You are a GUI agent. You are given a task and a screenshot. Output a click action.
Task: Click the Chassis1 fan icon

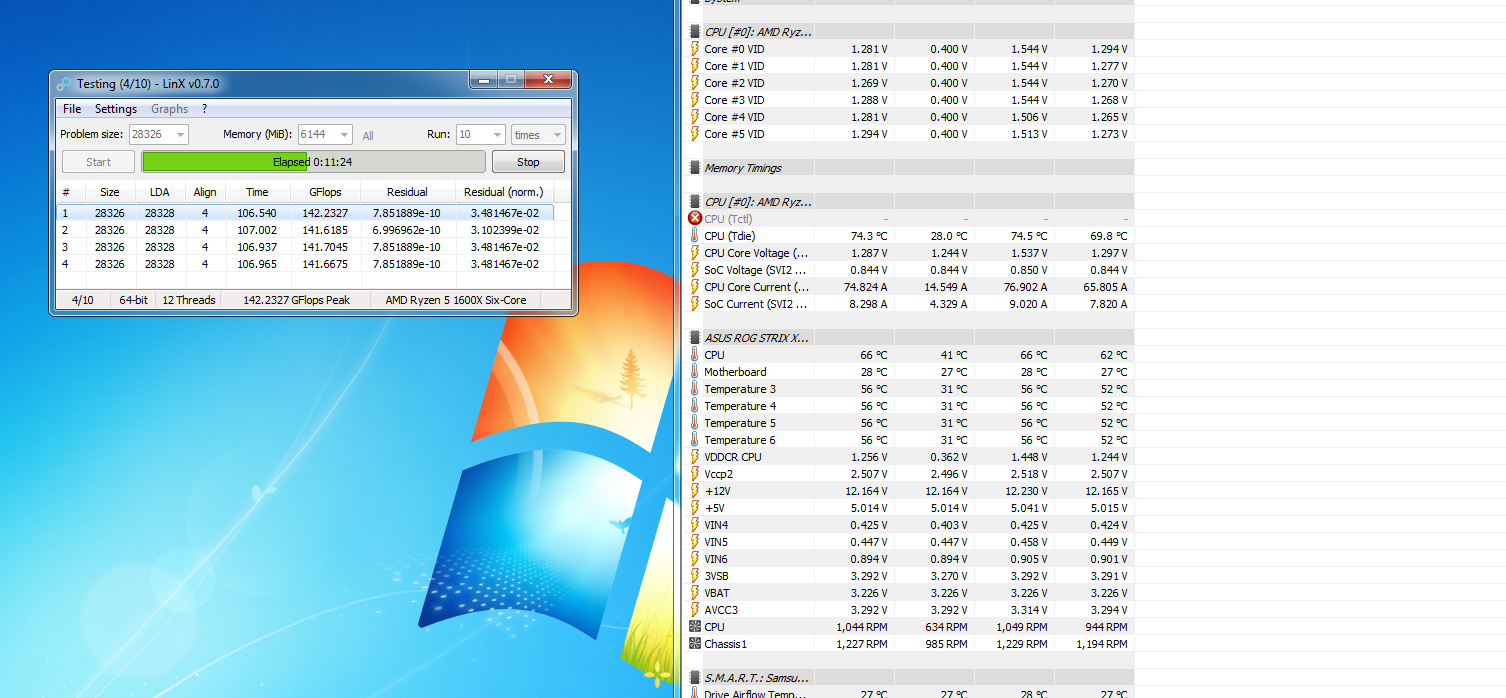tap(695, 644)
